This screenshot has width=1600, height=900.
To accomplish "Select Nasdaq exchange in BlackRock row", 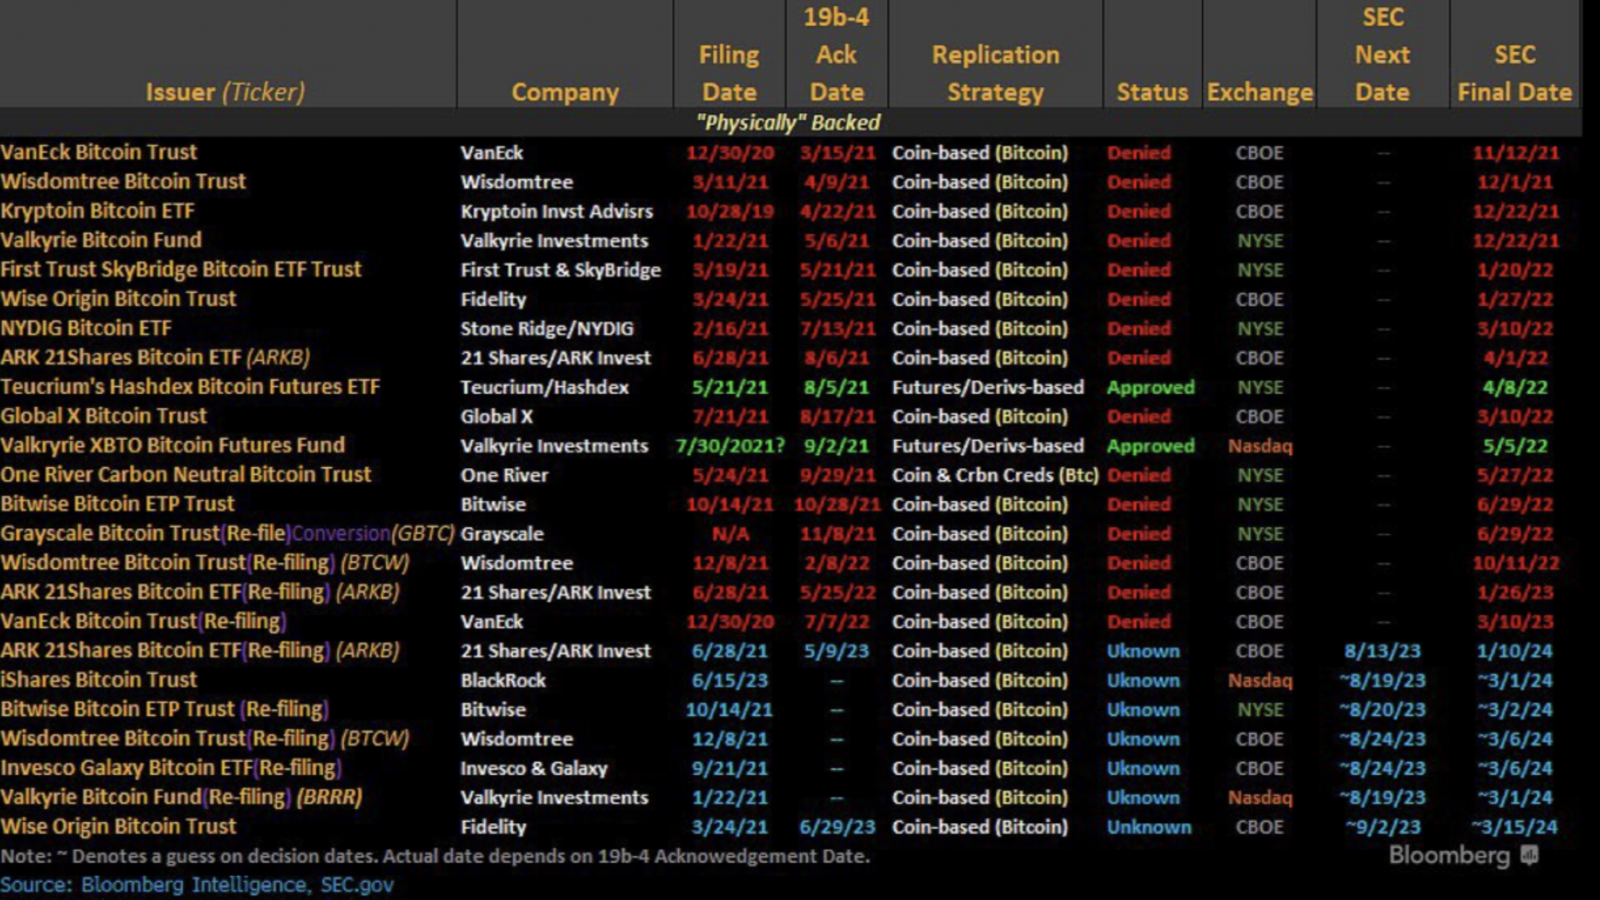I will click(x=1260, y=680).
